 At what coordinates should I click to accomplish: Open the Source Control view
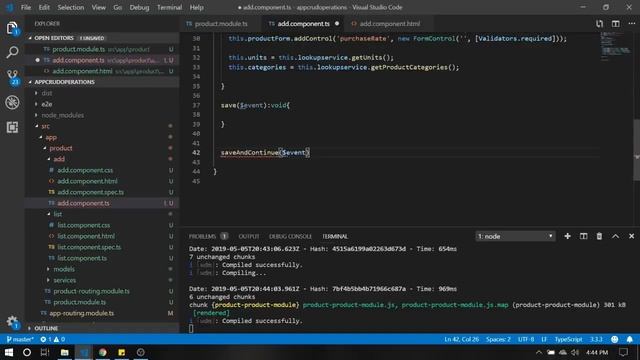point(12,77)
